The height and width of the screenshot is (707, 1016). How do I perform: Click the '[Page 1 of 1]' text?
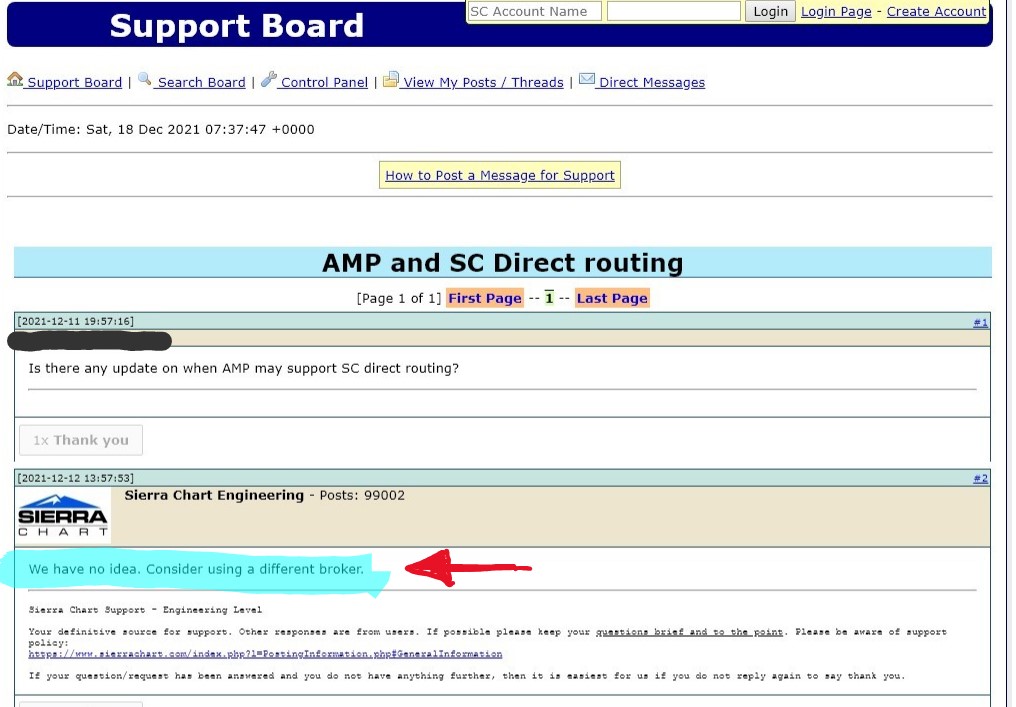click(x=398, y=298)
